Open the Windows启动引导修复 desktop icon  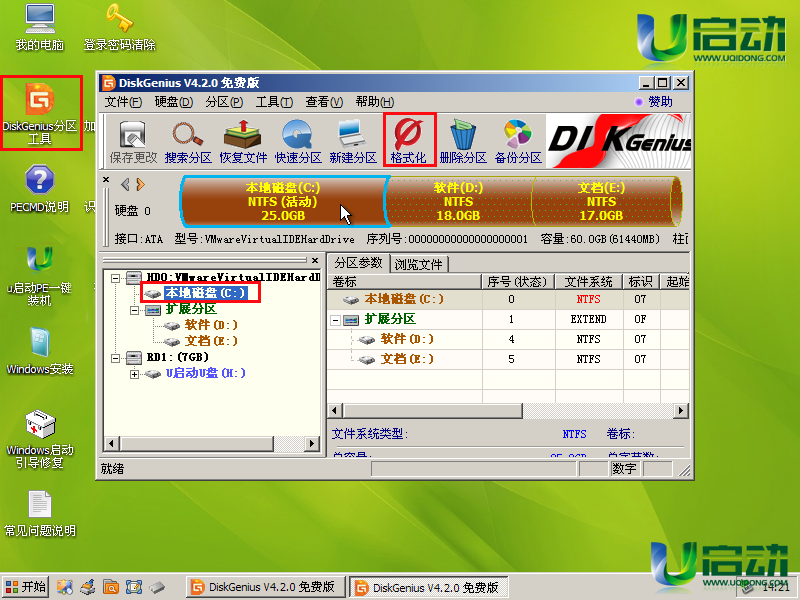[40, 439]
